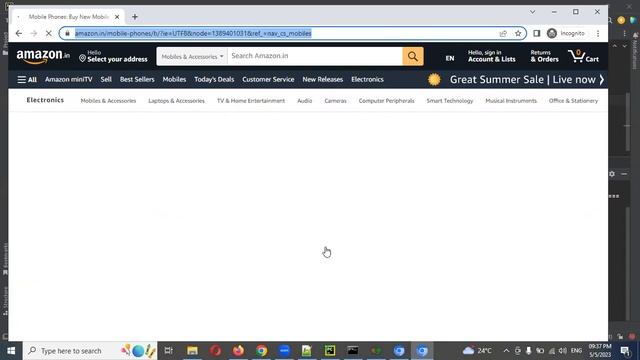Open Customer Service

click(x=268, y=80)
